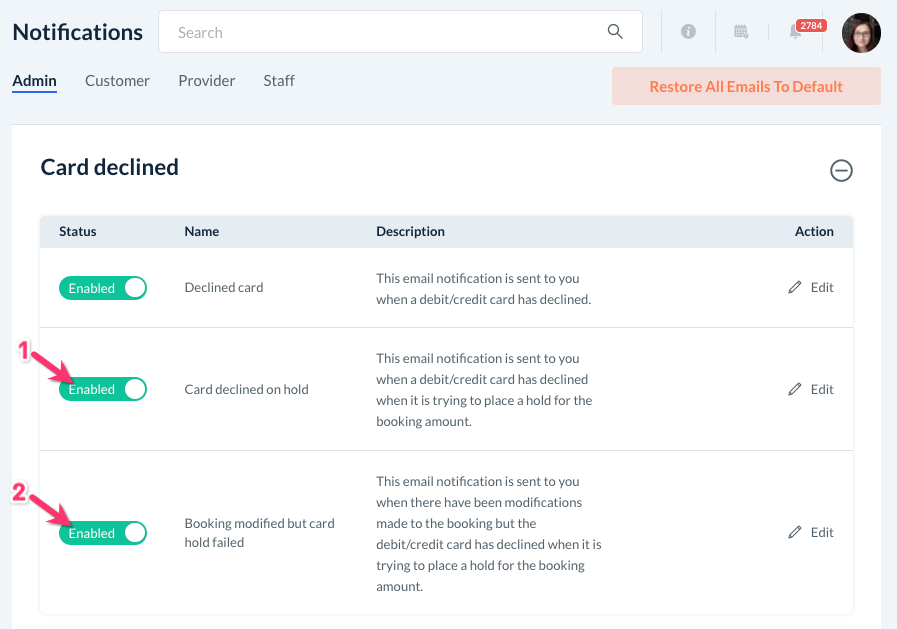Disable the Declined card notification toggle

click(x=103, y=288)
